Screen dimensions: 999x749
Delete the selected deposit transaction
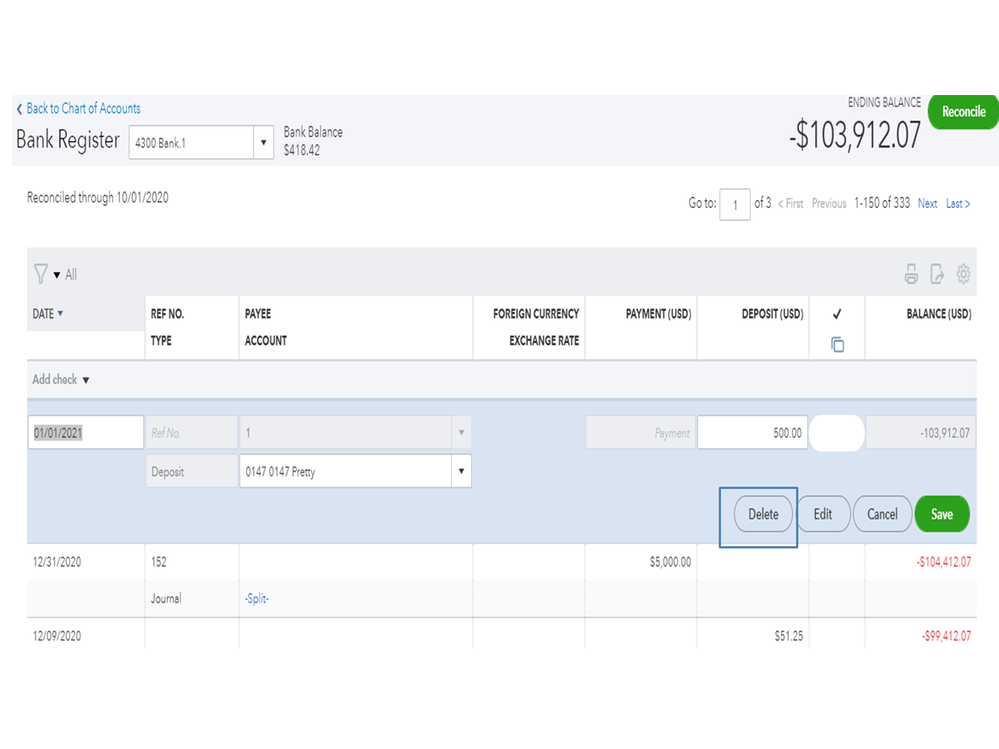(x=763, y=514)
